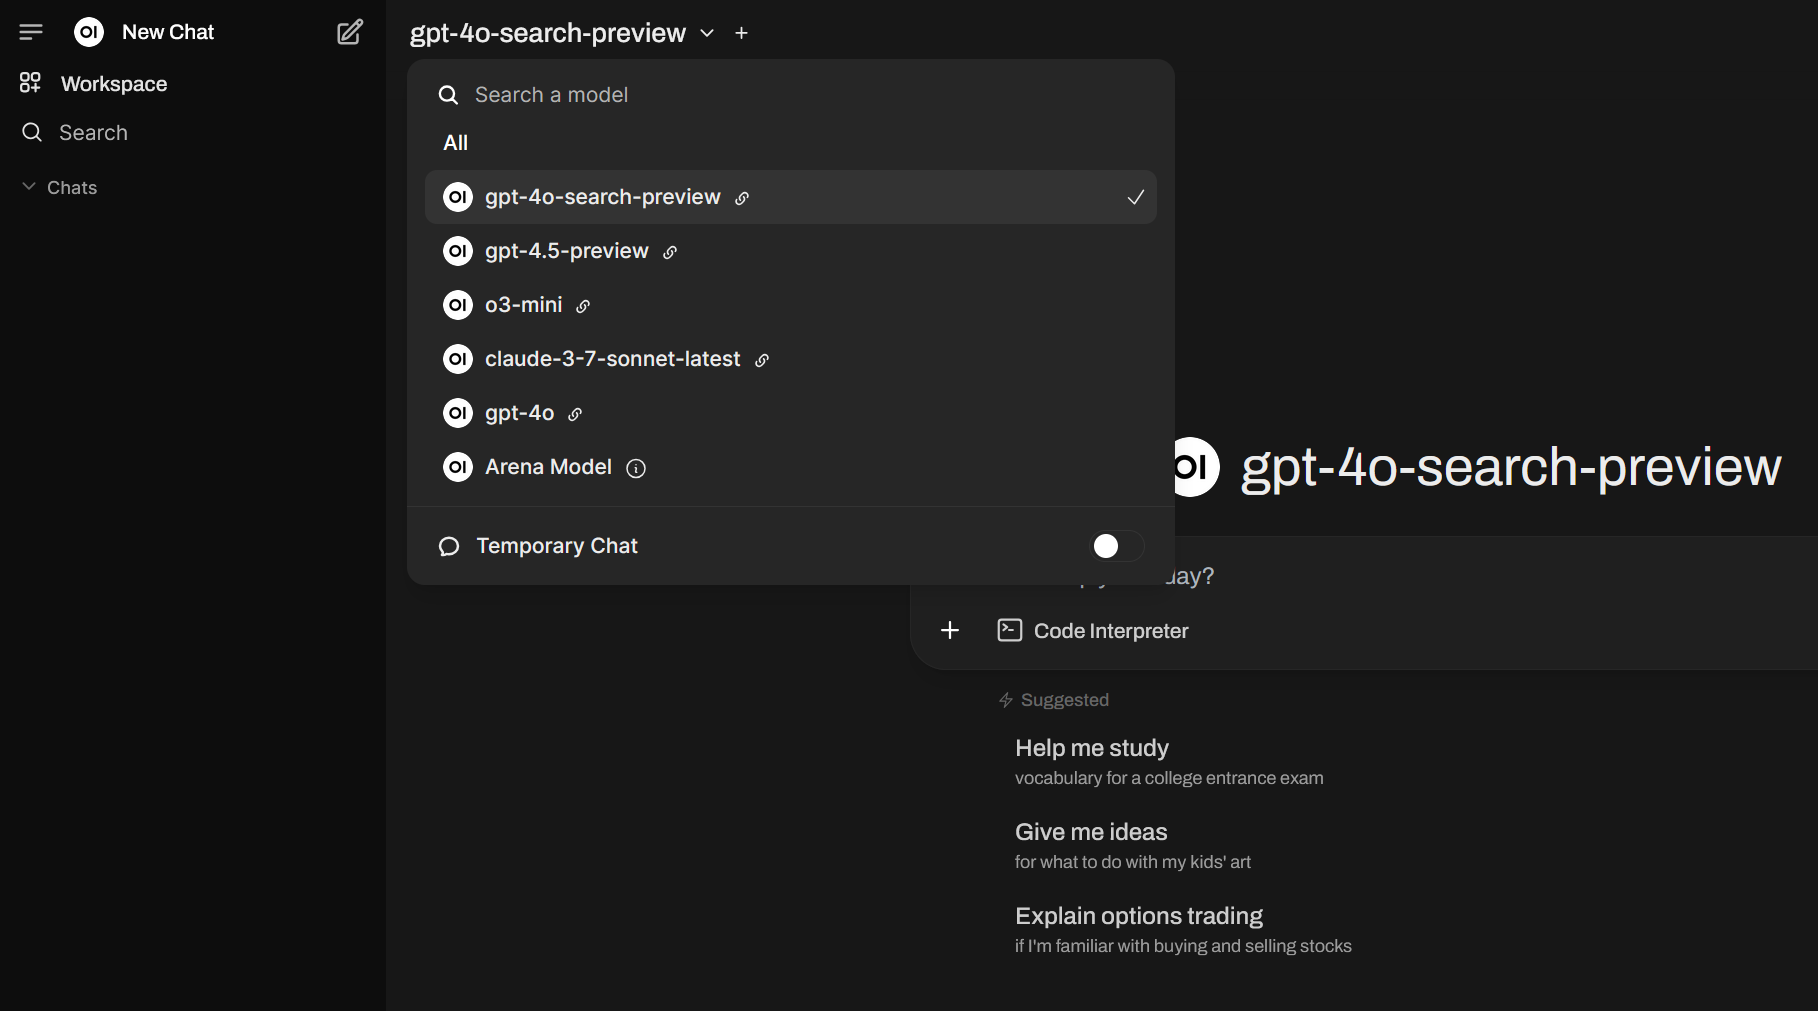Viewport: 1818px width, 1011px height.
Task: Open Search from the sidebar
Action: (x=92, y=132)
